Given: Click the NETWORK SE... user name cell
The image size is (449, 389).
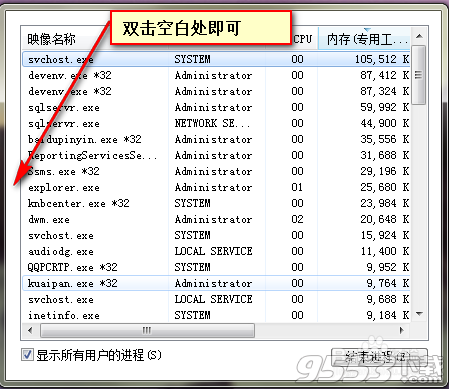Looking at the screenshot, I should [212, 123].
